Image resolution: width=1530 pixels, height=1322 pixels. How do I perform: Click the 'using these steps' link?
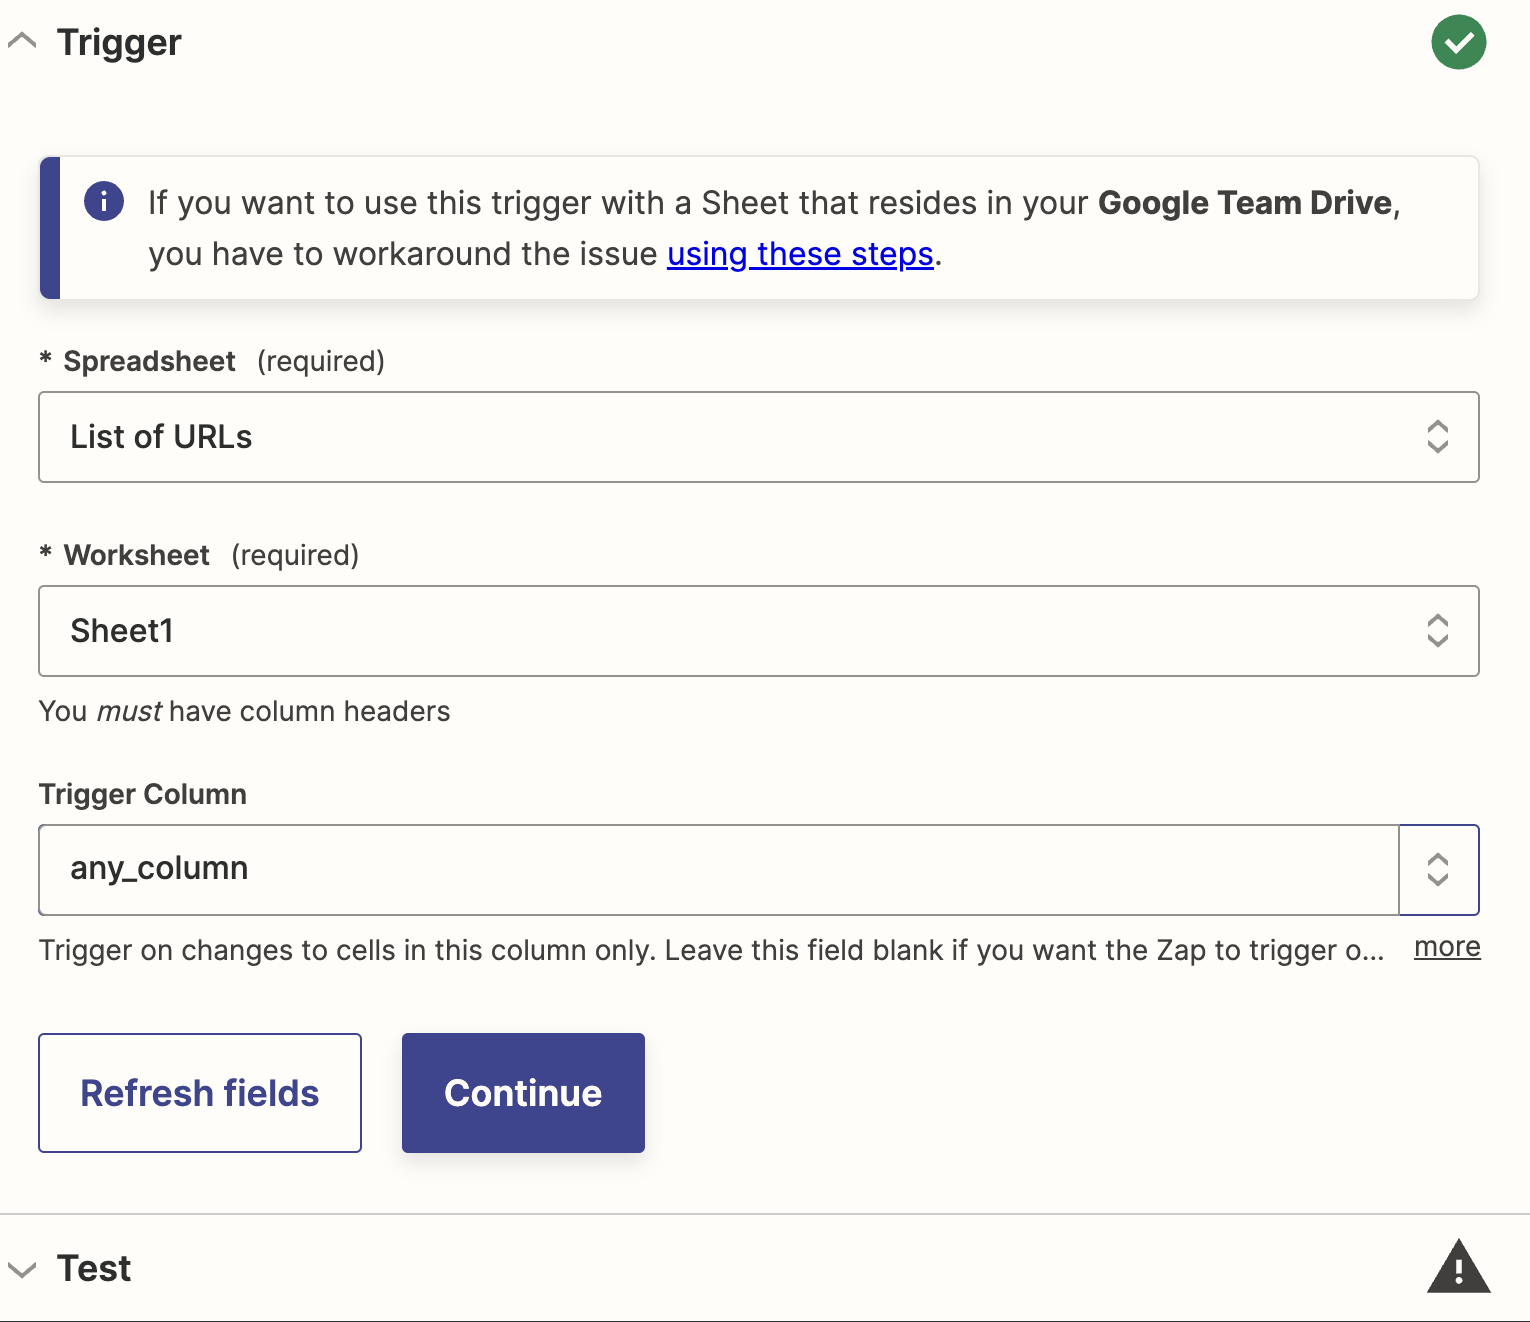tap(798, 254)
